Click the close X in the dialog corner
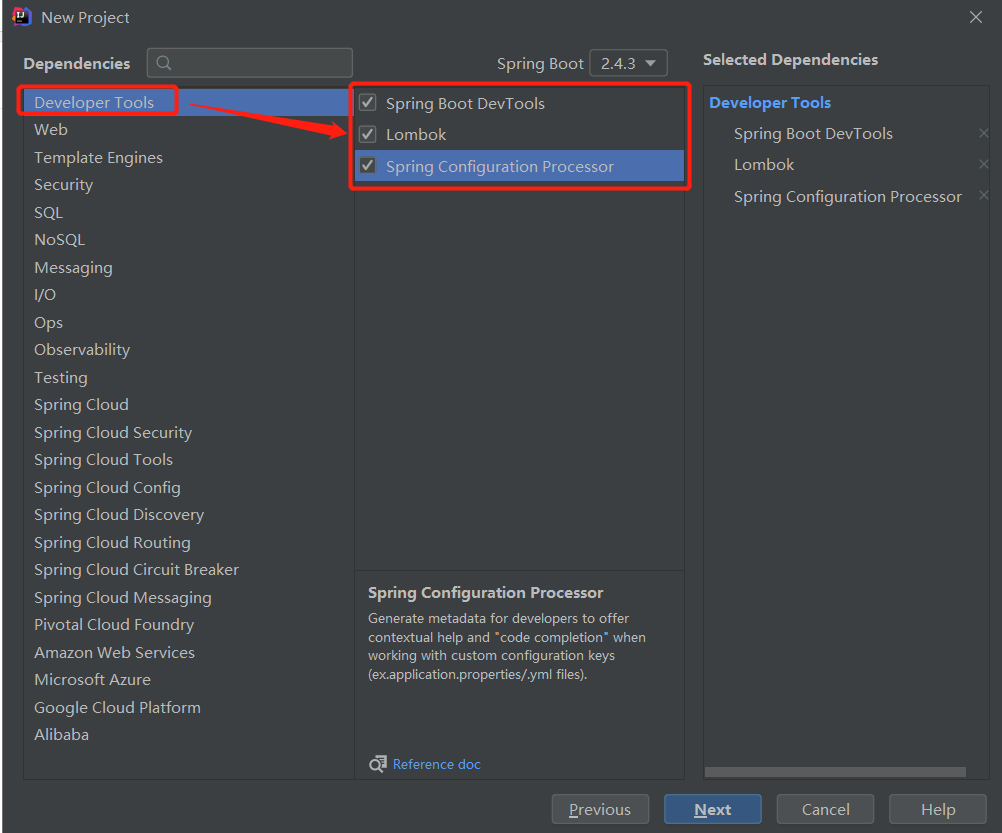The height and width of the screenshot is (833, 1002). click(x=975, y=17)
